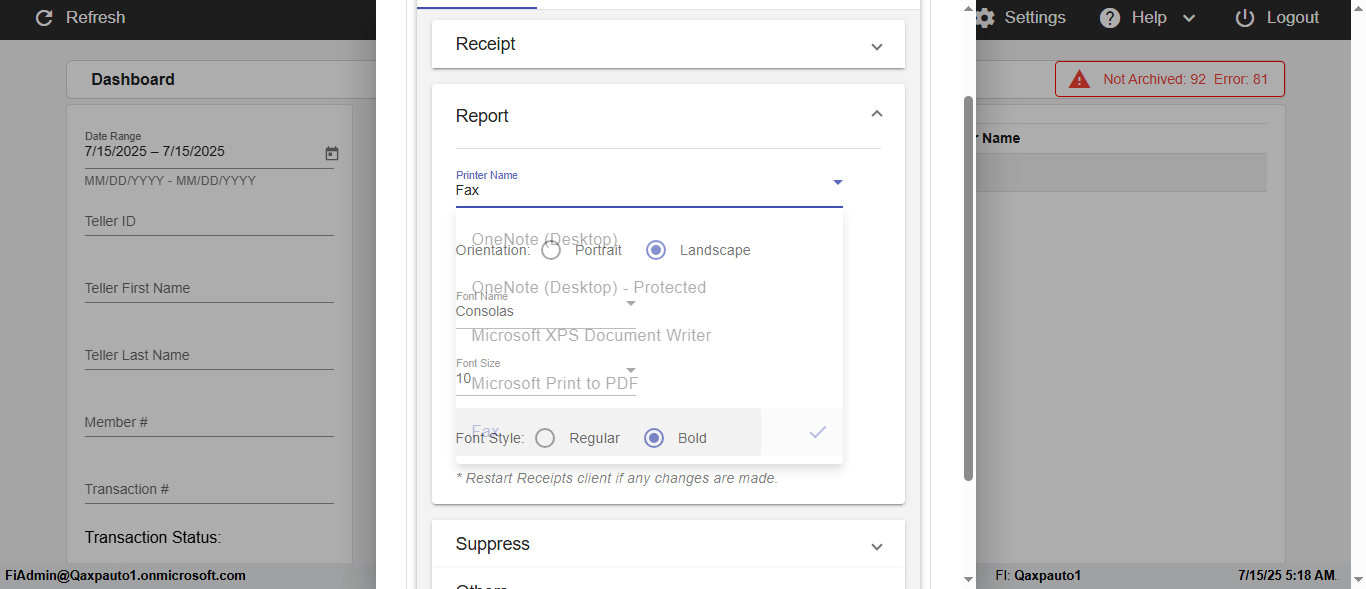This screenshot has height=589, width=1366.
Task: Click the Logout power icon
Action: point(1245,18)
